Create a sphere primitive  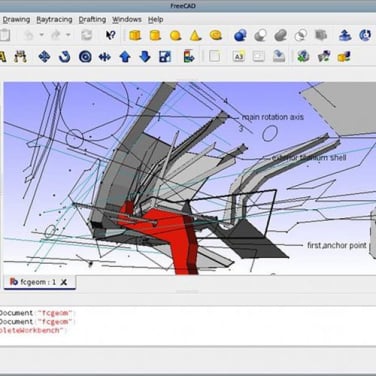click(175, 35)
